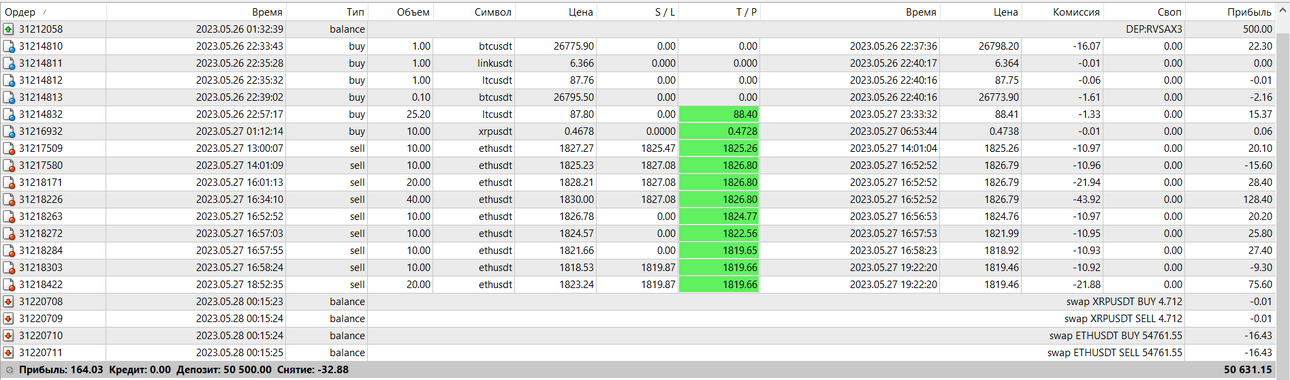Click the close price 26798.20

tap(999, 46)
